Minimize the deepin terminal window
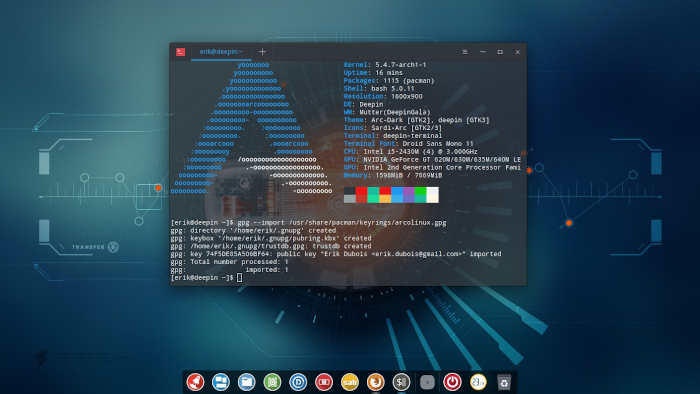This screenshot has height=394, width=700. click(483, 52)
